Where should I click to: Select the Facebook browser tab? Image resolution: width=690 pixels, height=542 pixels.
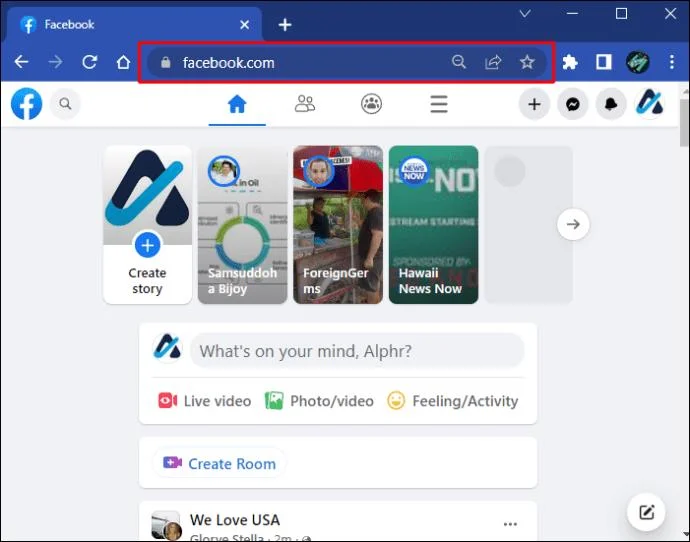tap(134, 25)
